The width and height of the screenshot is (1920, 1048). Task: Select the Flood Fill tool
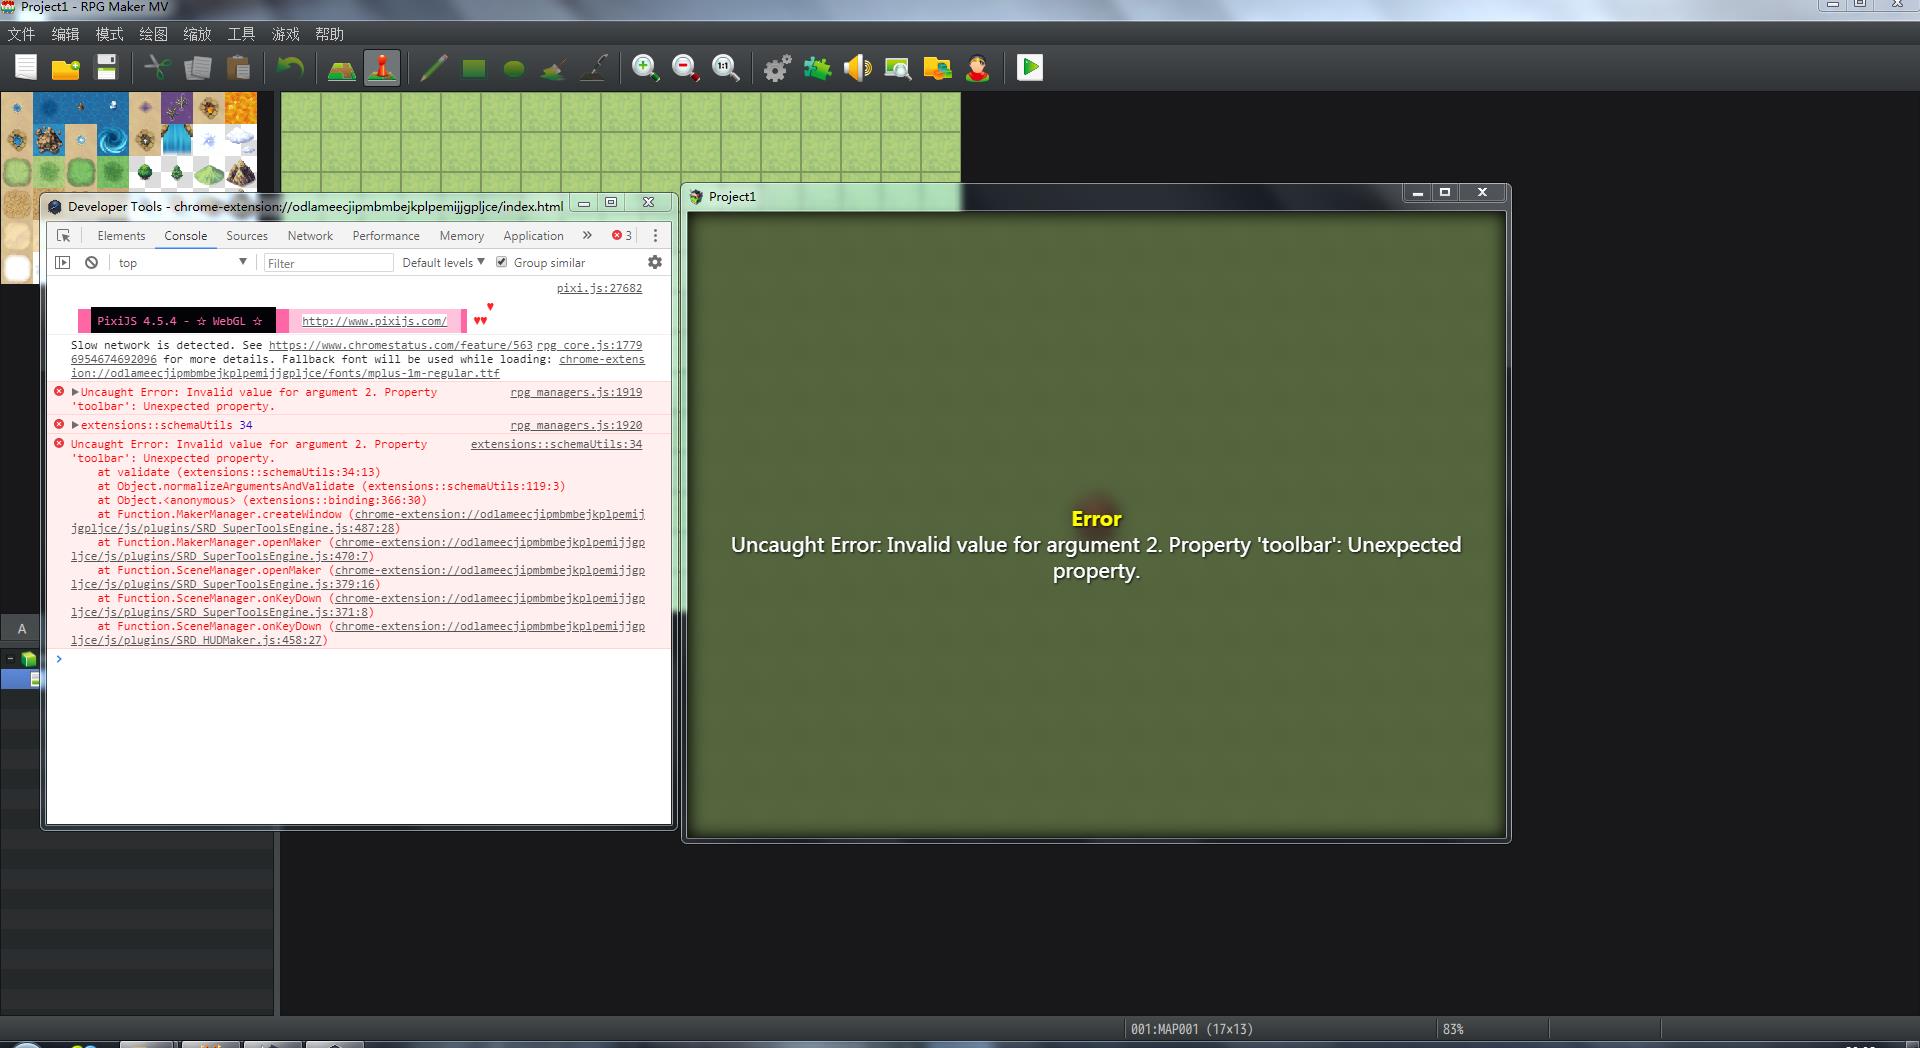[554, 68]
